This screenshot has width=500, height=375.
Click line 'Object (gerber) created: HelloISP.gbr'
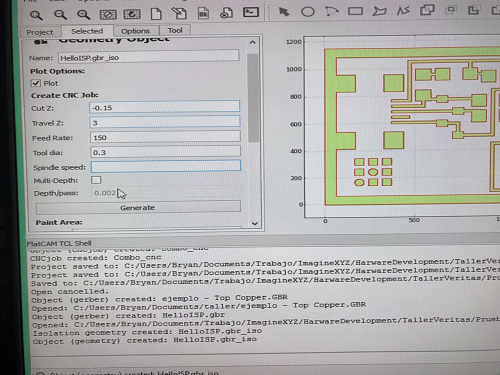pos(128,315)
